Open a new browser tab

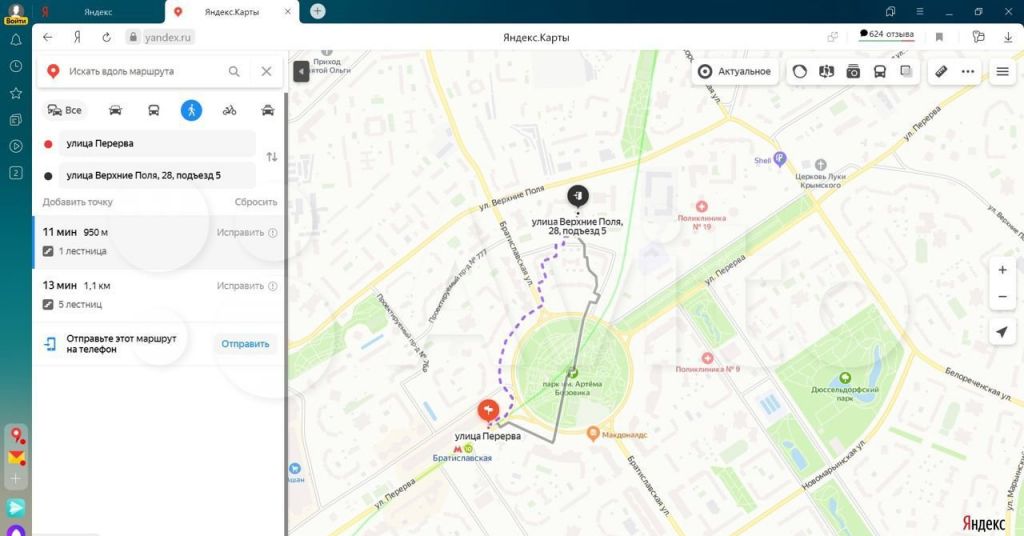[317, 11]
